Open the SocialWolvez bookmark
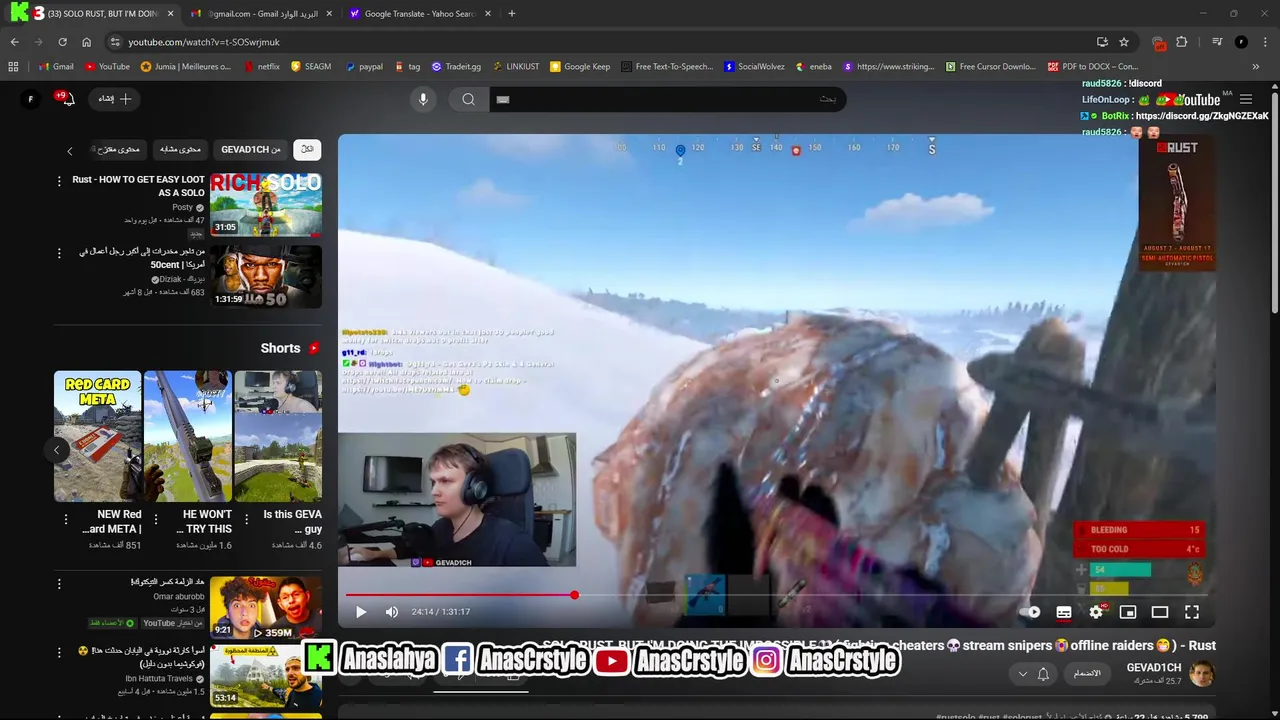 coord(754,67)
